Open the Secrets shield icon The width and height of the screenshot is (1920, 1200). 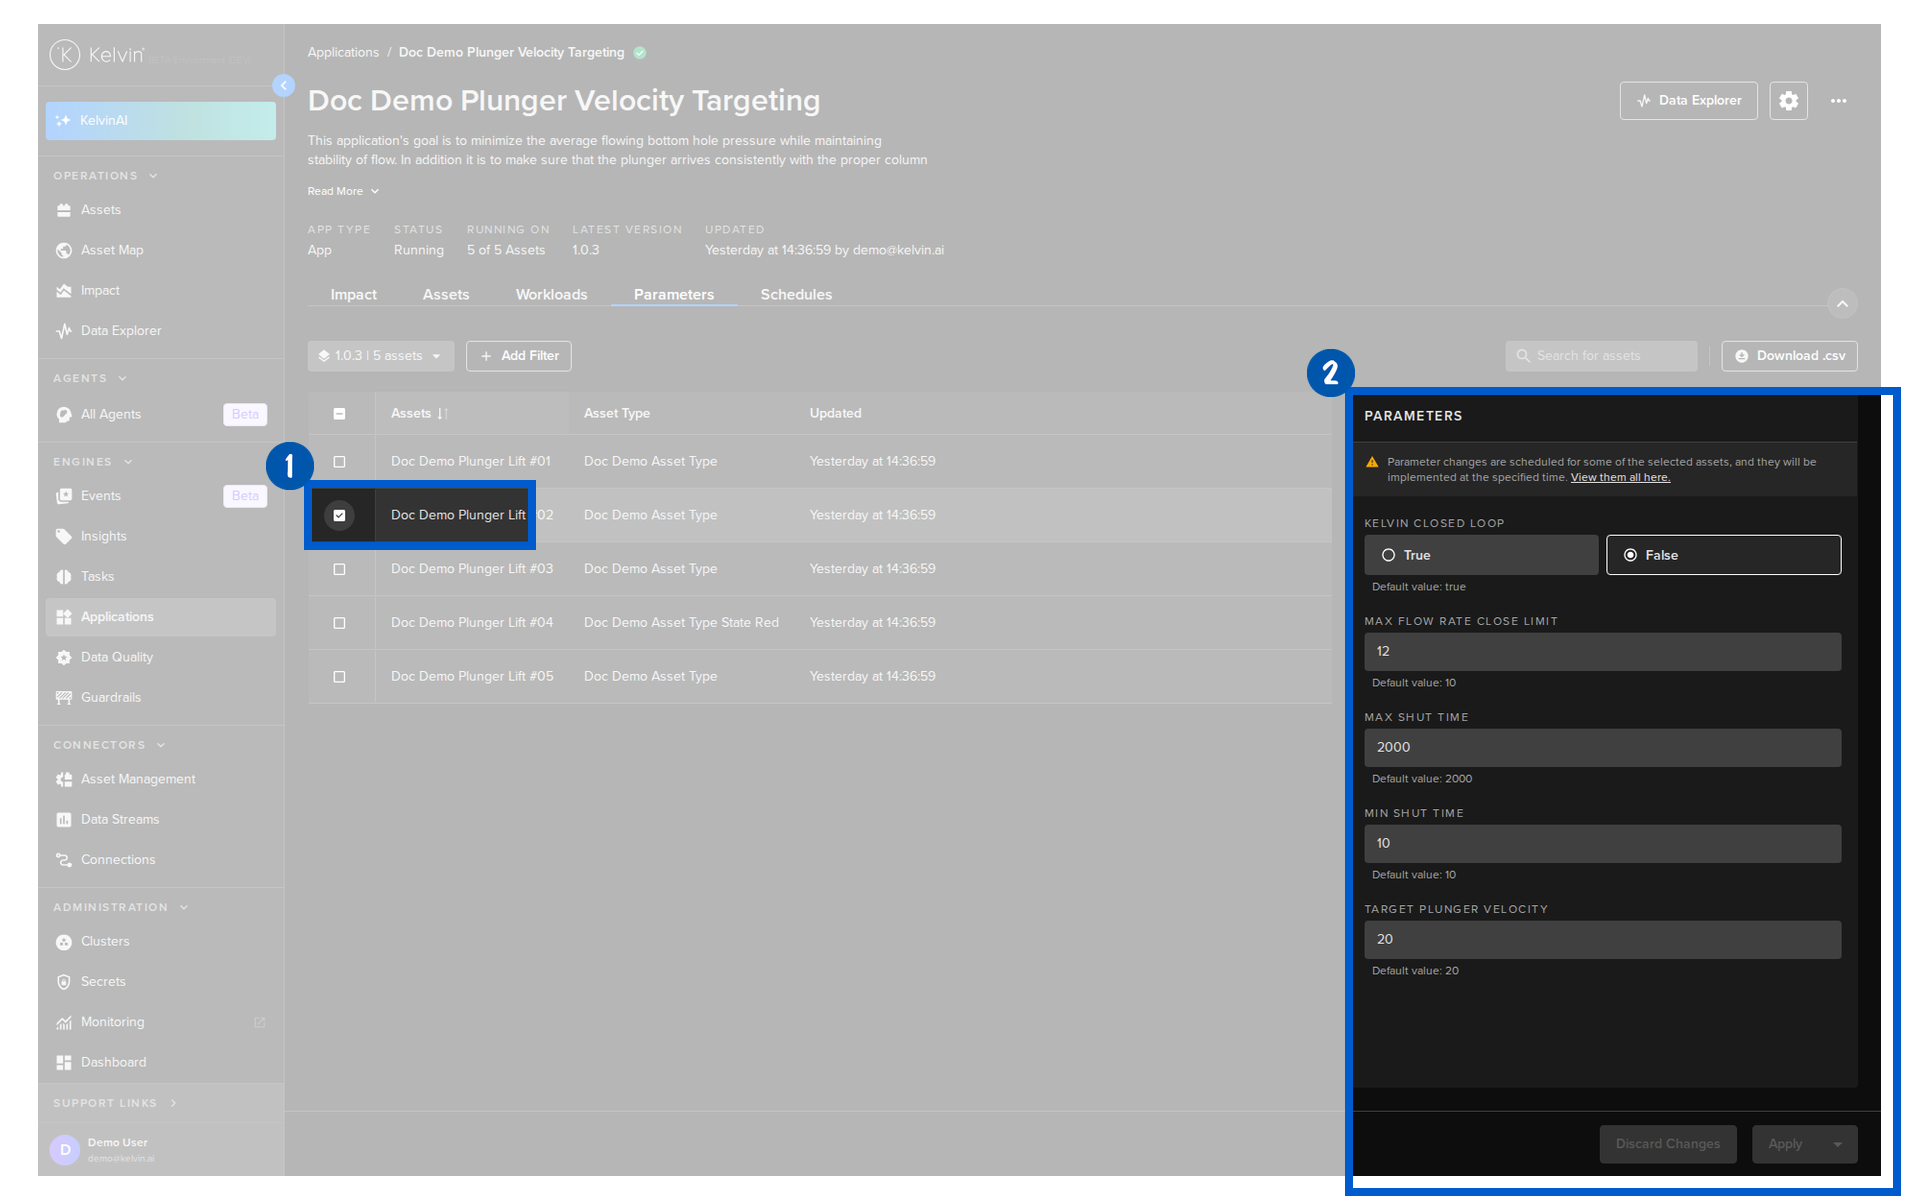click(x=64, y=982)
